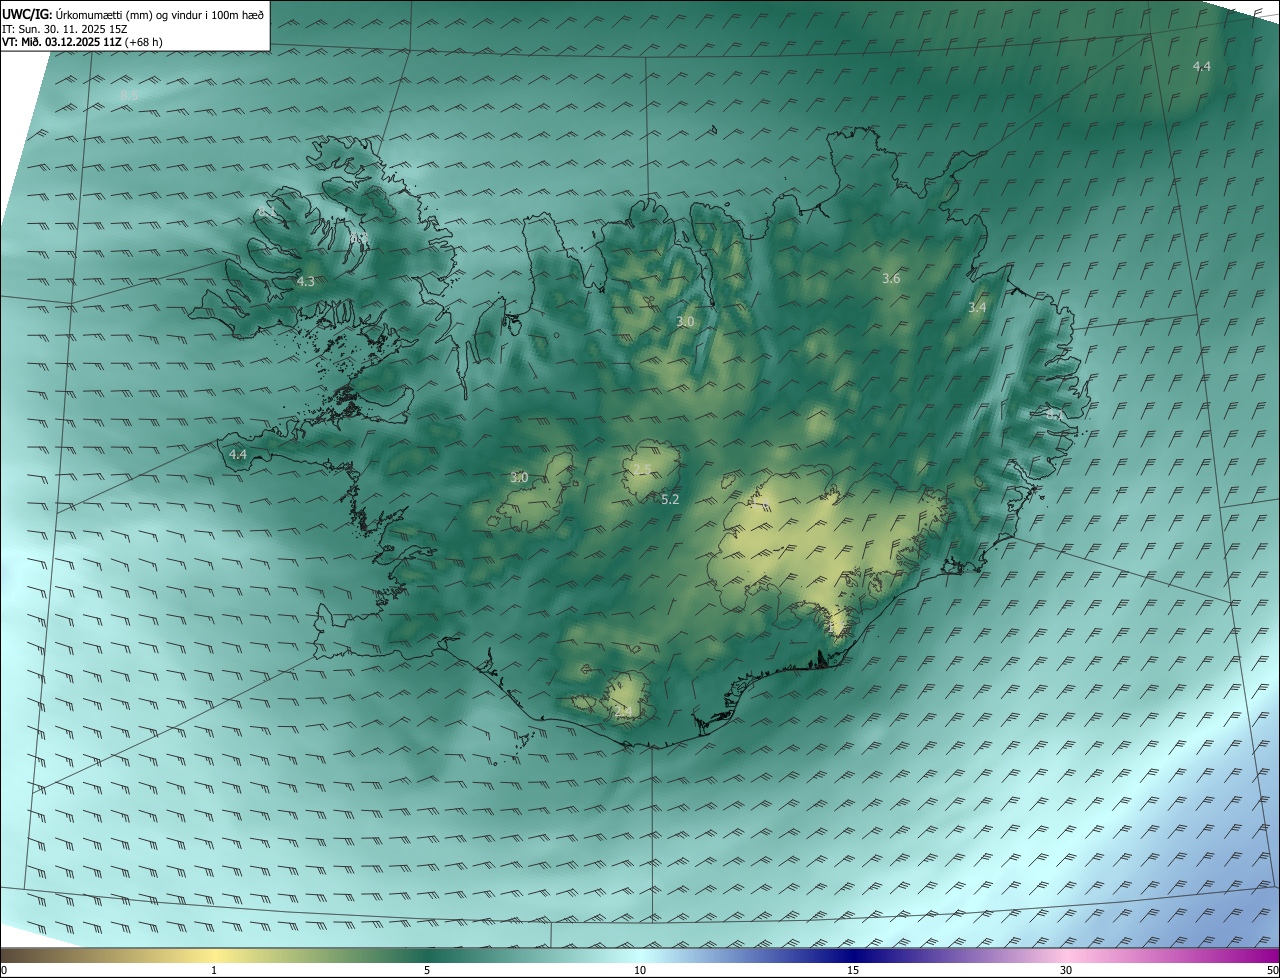Click the dark navy color bar segment above tick 15
Image resolution: width=1280 pixels, height=978 pixels.
coord(853,955)
